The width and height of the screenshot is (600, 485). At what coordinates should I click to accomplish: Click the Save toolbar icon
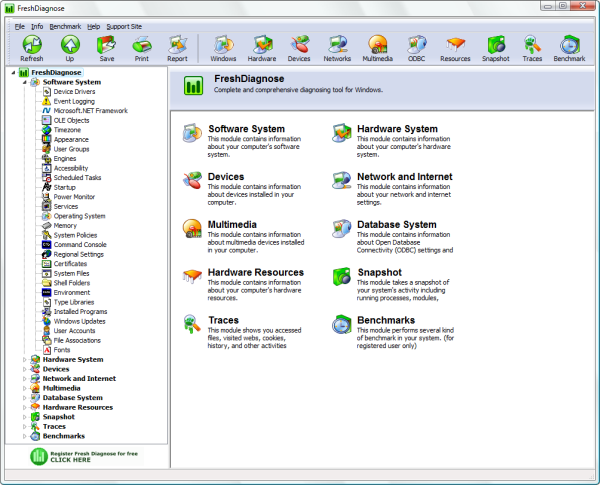pos(106,44)
